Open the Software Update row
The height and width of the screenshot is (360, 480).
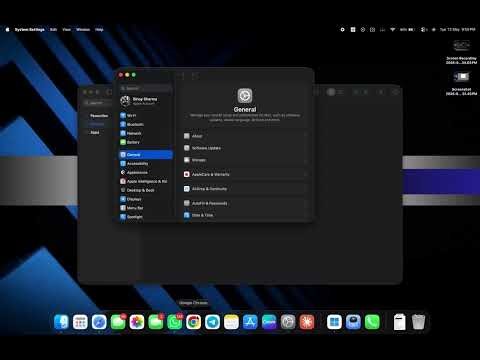click(245, 148)
